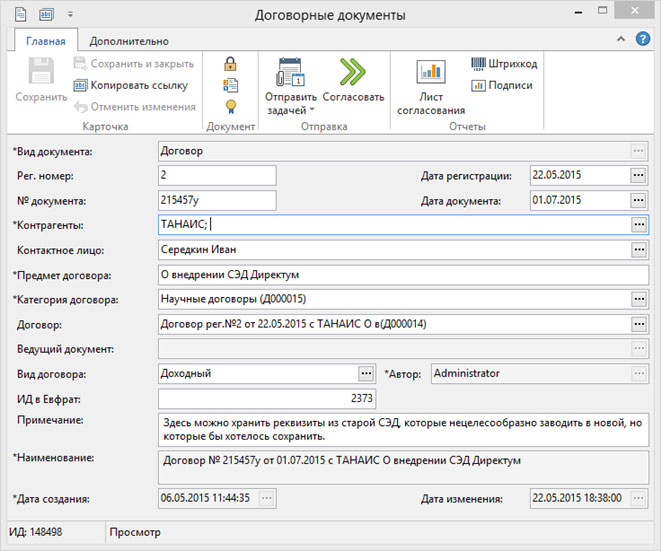Click the Примечание text area
The height and width of the screenshot is (551, 661).
(403, 430)
